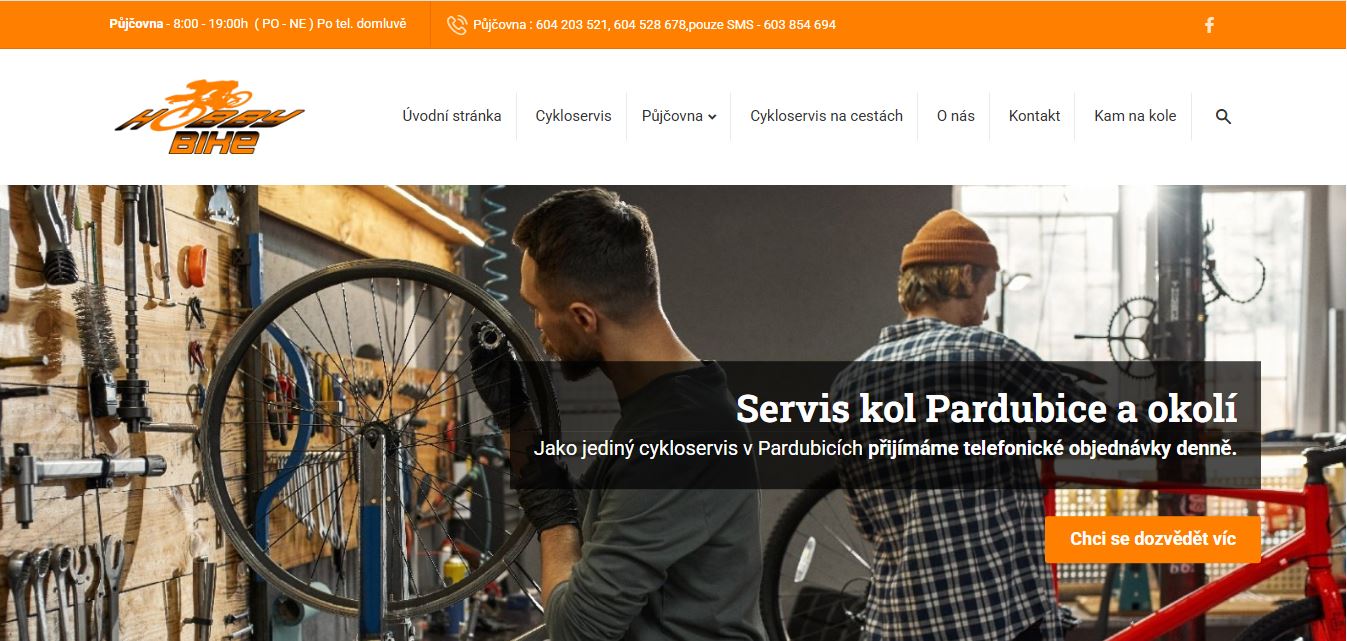Click the Chci se dozvědět víc button

tap(1153, 539)
